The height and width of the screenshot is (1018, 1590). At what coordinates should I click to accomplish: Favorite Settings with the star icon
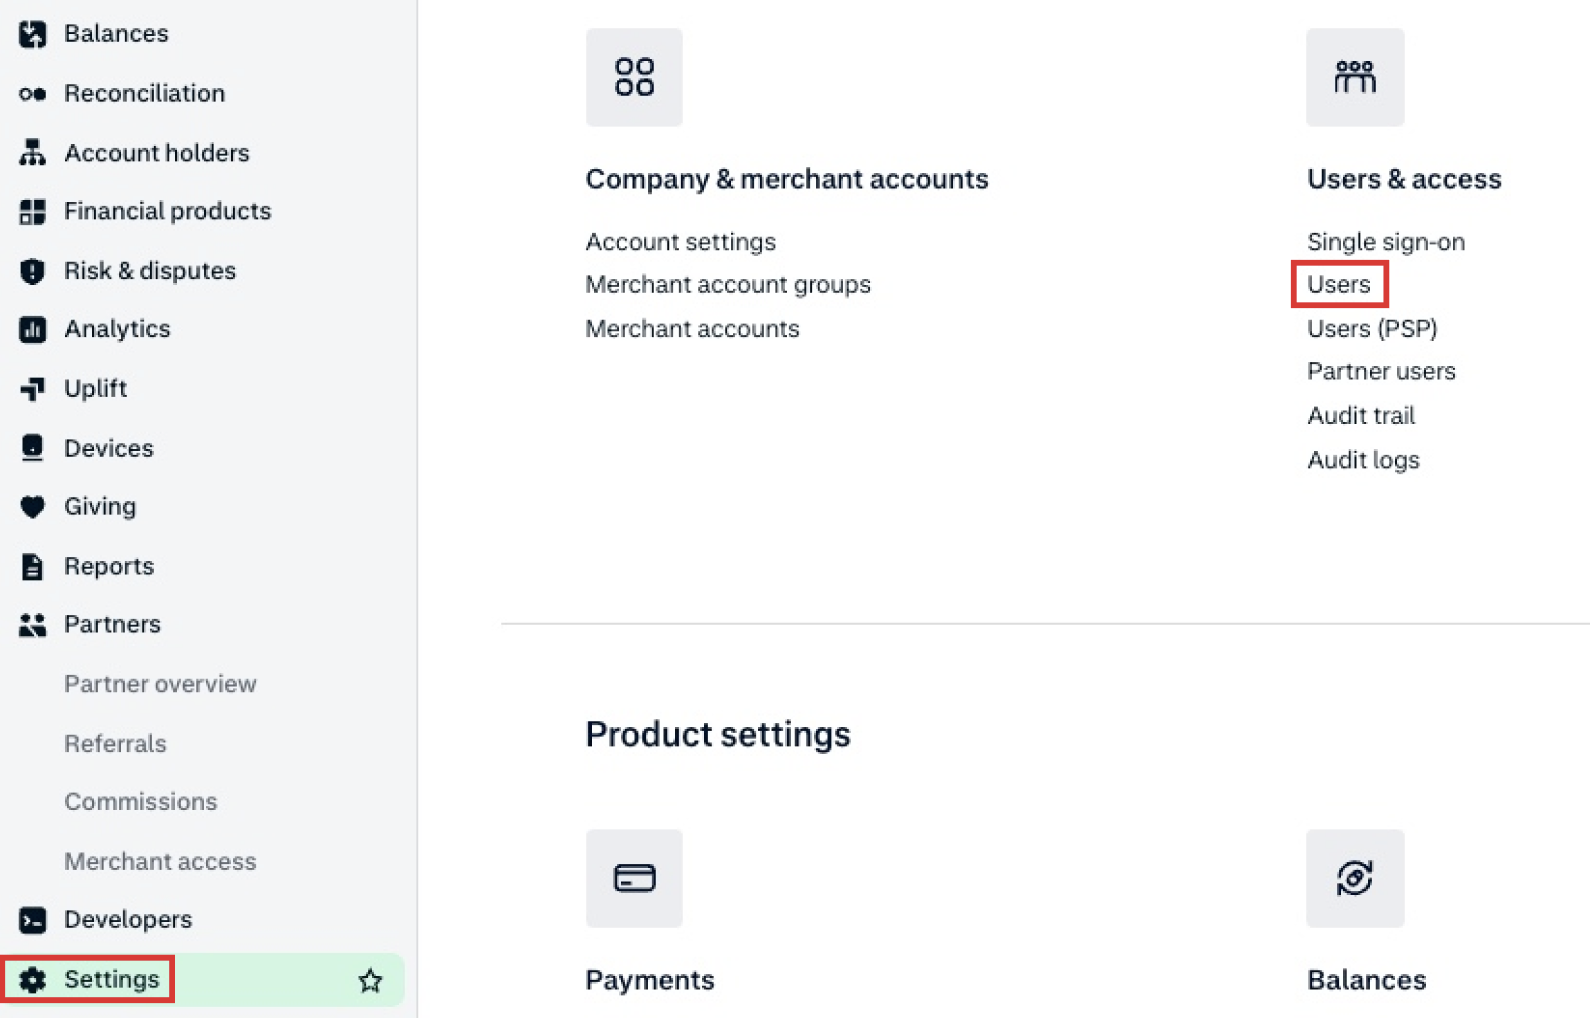click(370, 980)
